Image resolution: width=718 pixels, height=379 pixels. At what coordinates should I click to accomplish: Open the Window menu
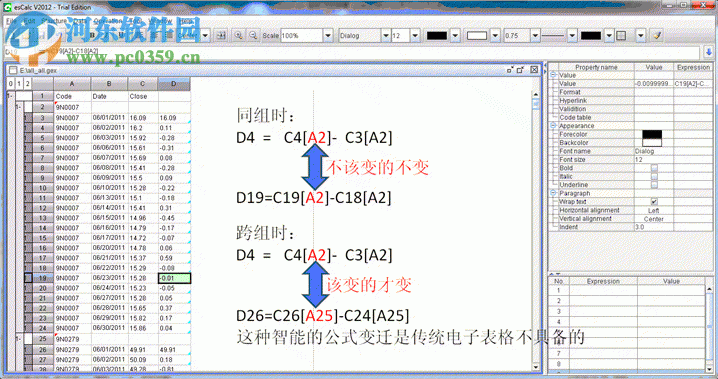click(x=160, y=21)
